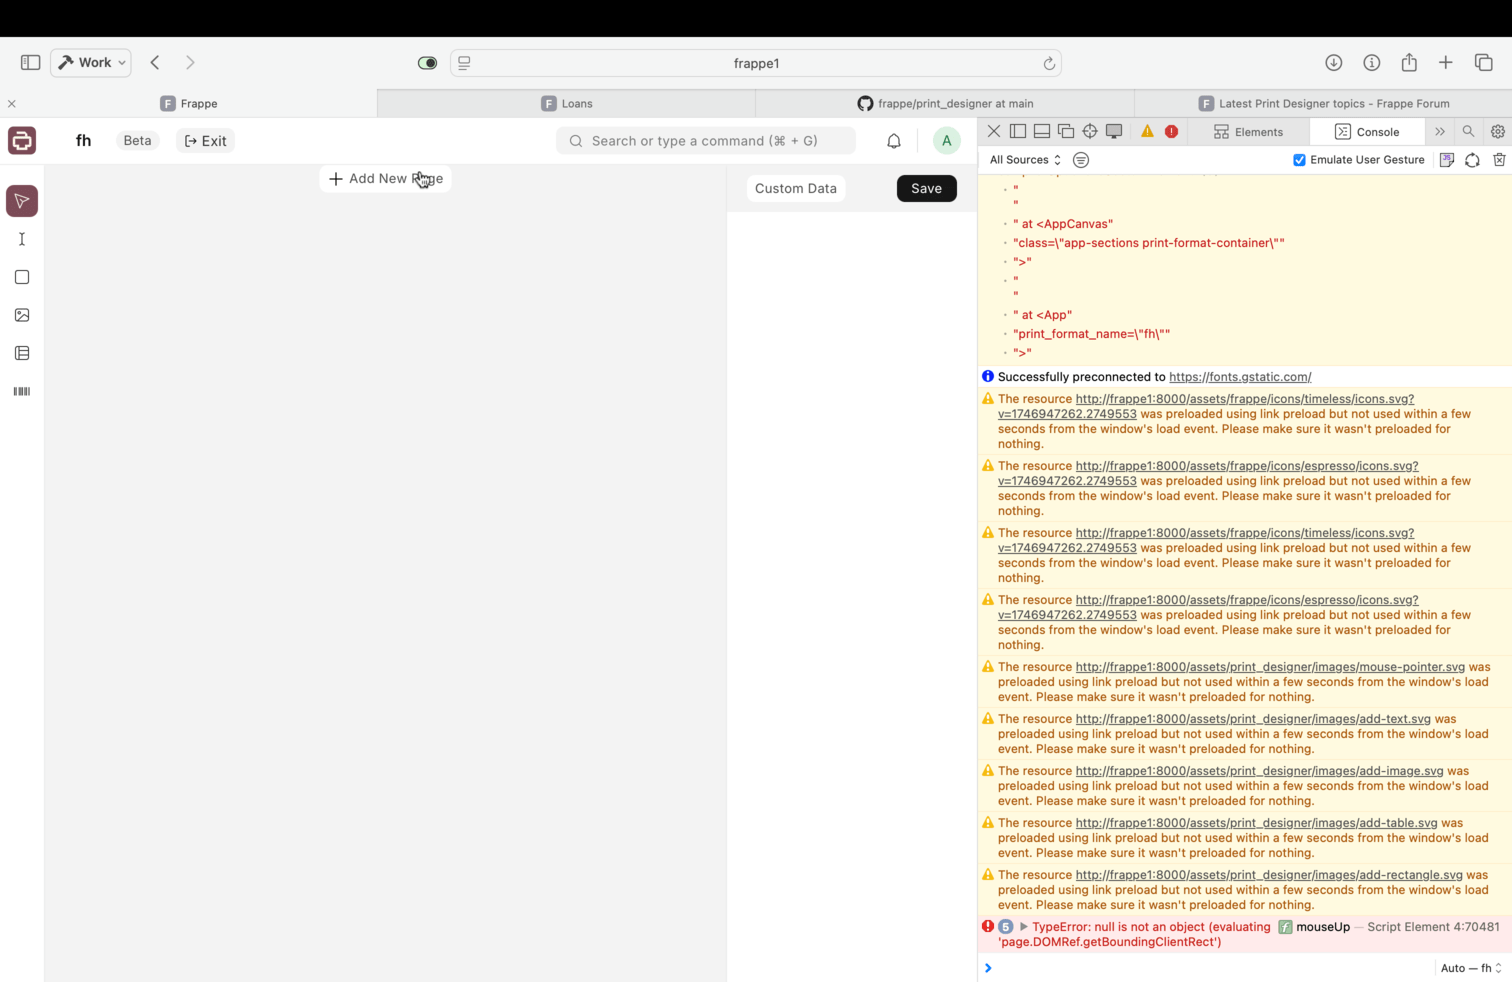Image resolution: width=1512 pixels, height=982 pixels.
Task: Switch to the Console tab
Action: tap(1366, 131)
